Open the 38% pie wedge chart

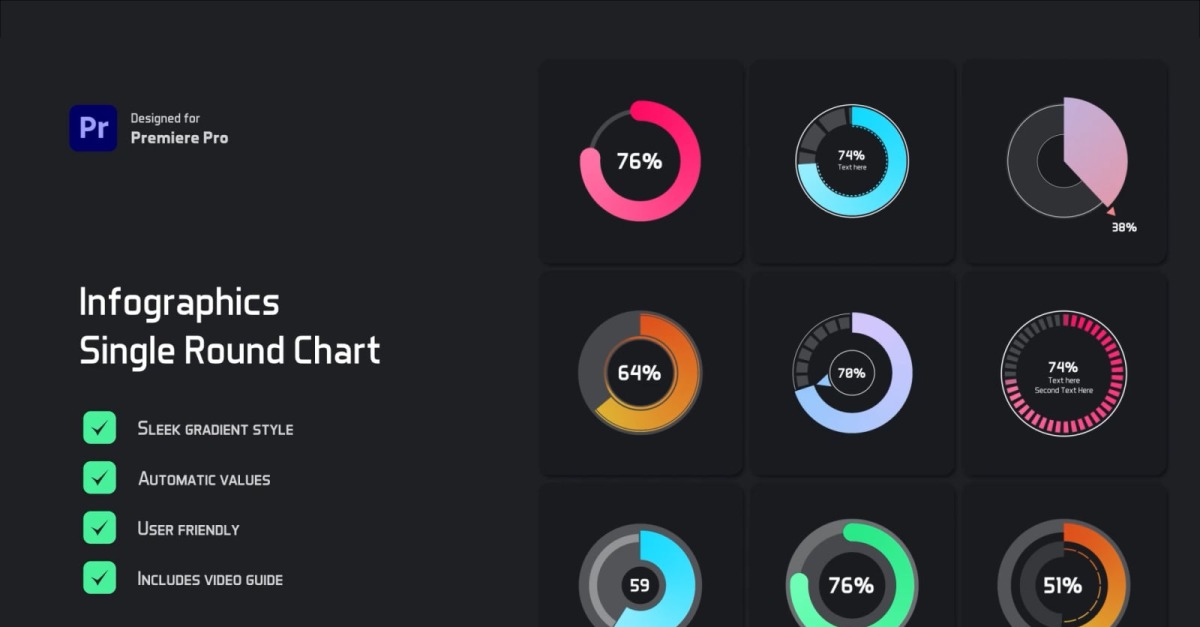[1068, 158]
